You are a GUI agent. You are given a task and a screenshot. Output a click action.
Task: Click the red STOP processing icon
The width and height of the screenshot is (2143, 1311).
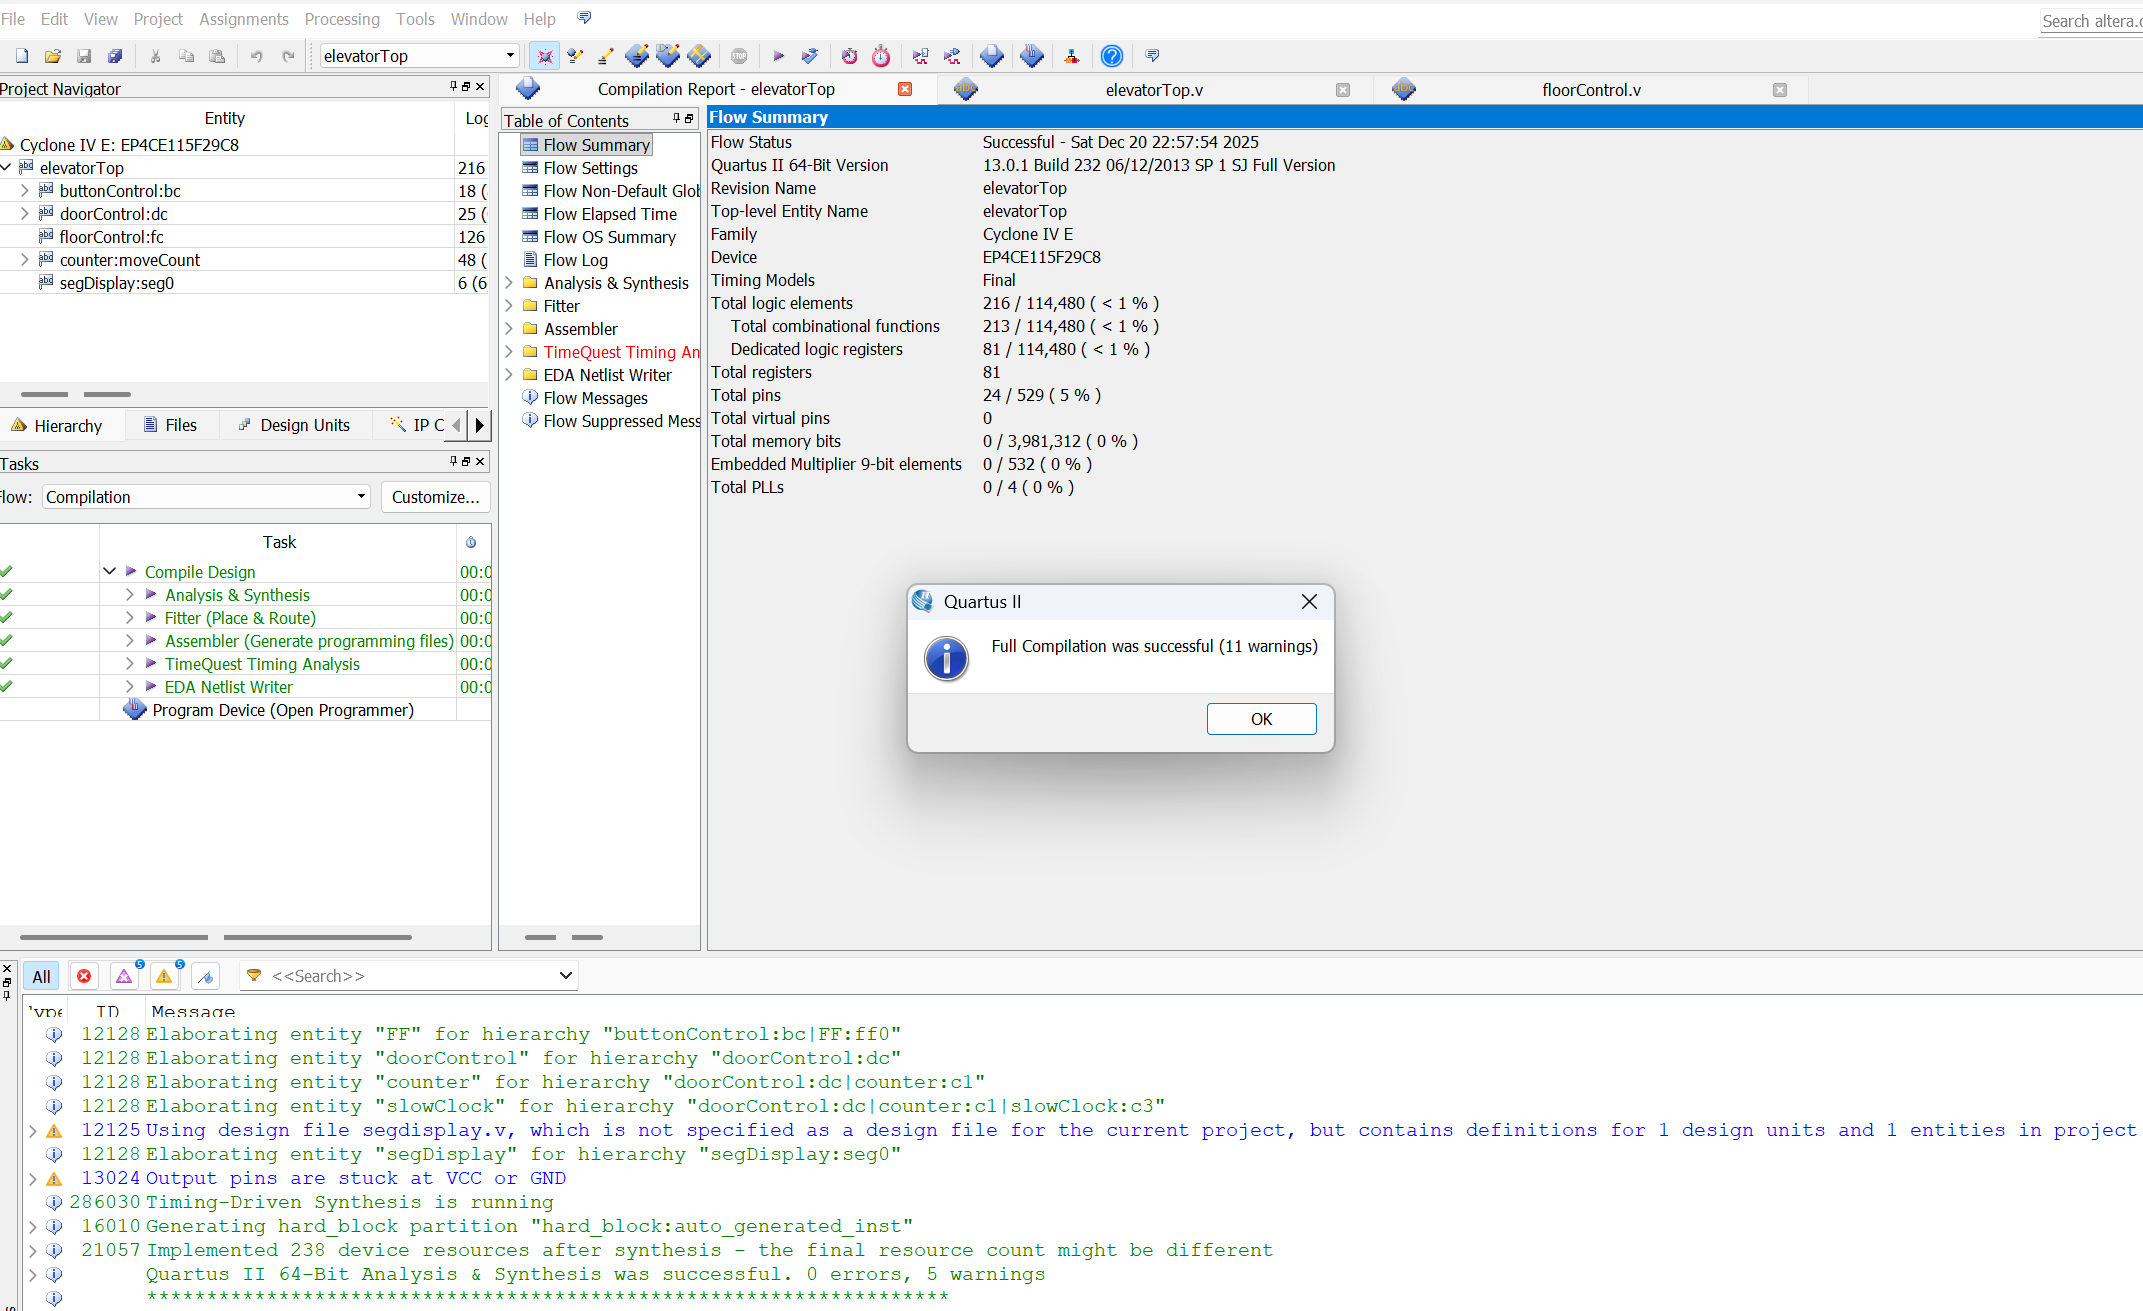pyautogui.click(x=739, y=56)
